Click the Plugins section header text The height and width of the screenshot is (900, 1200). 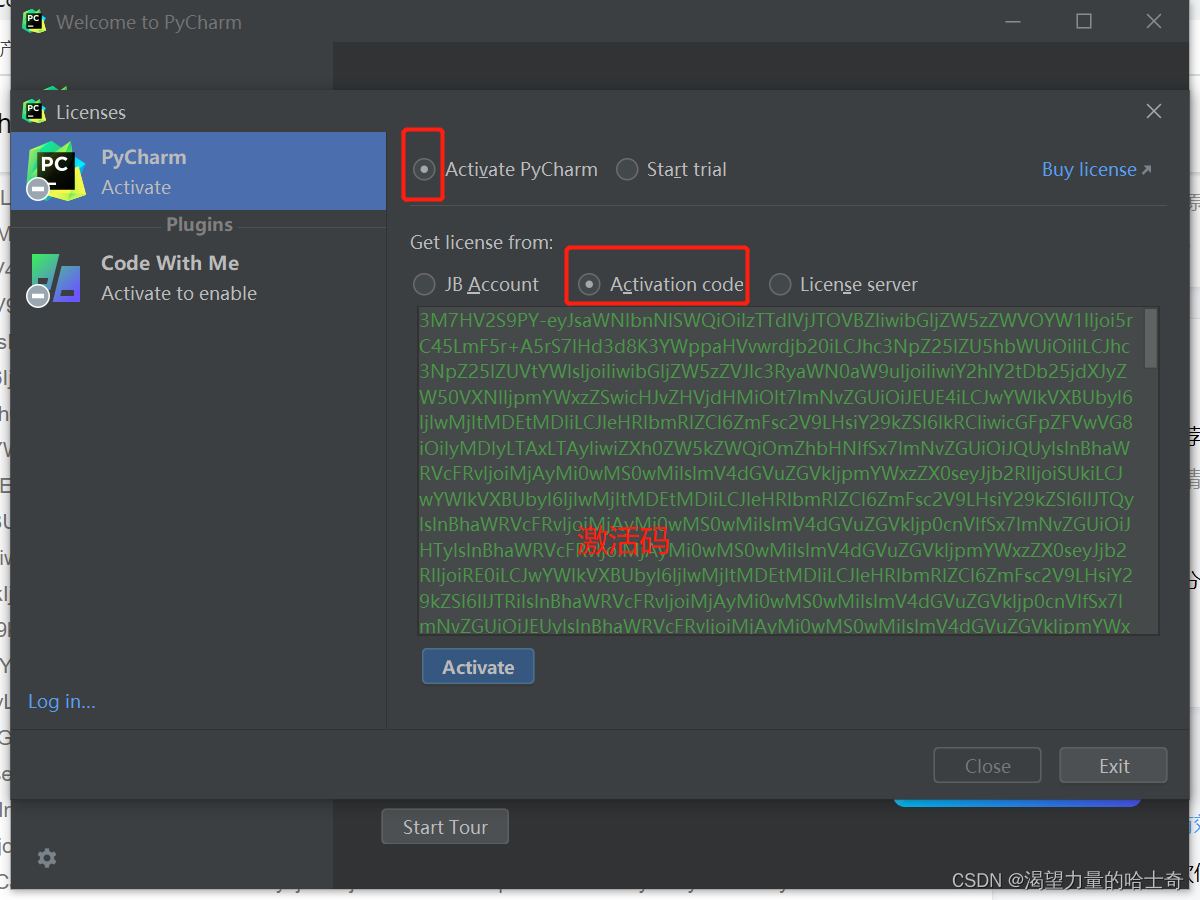point(199,225)
